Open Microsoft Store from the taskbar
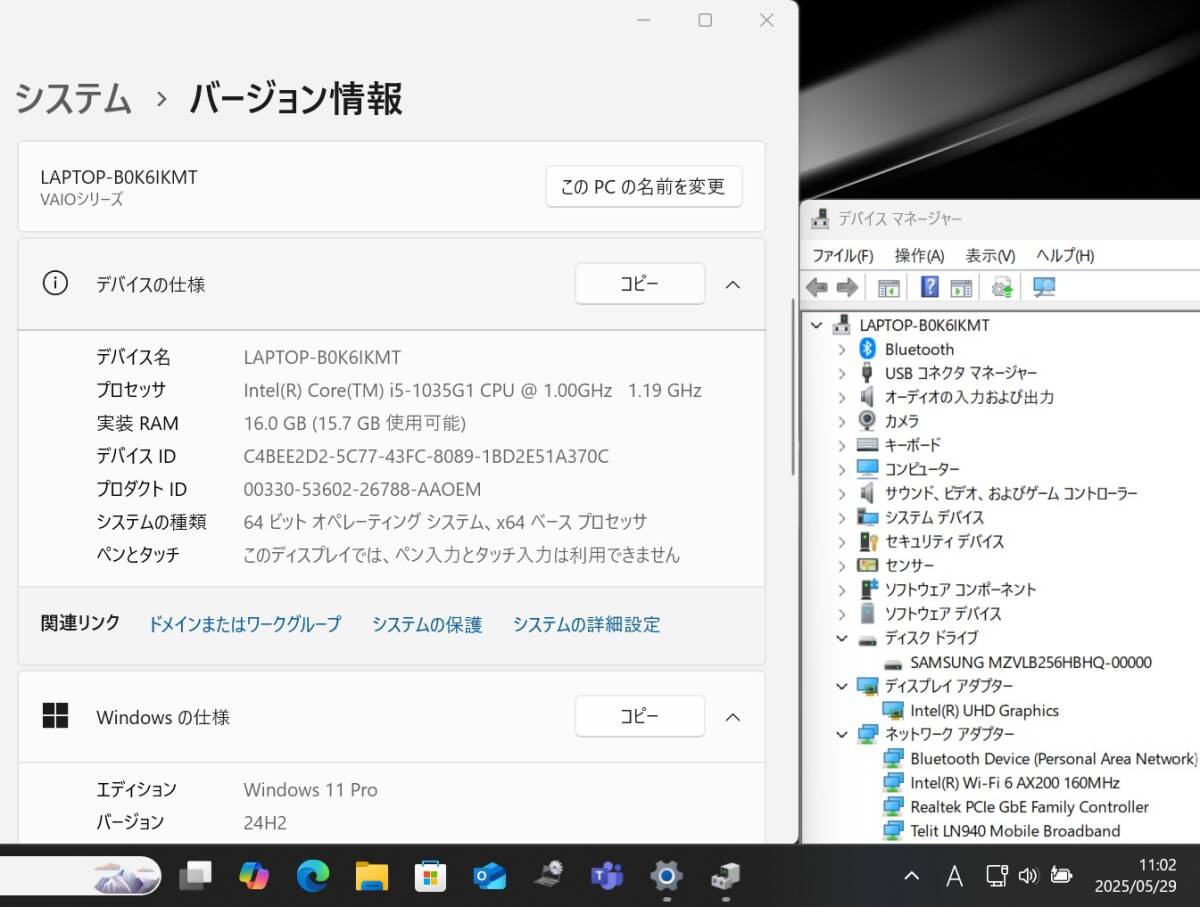This screenshot has height=907, width=1200. [431, 876]
